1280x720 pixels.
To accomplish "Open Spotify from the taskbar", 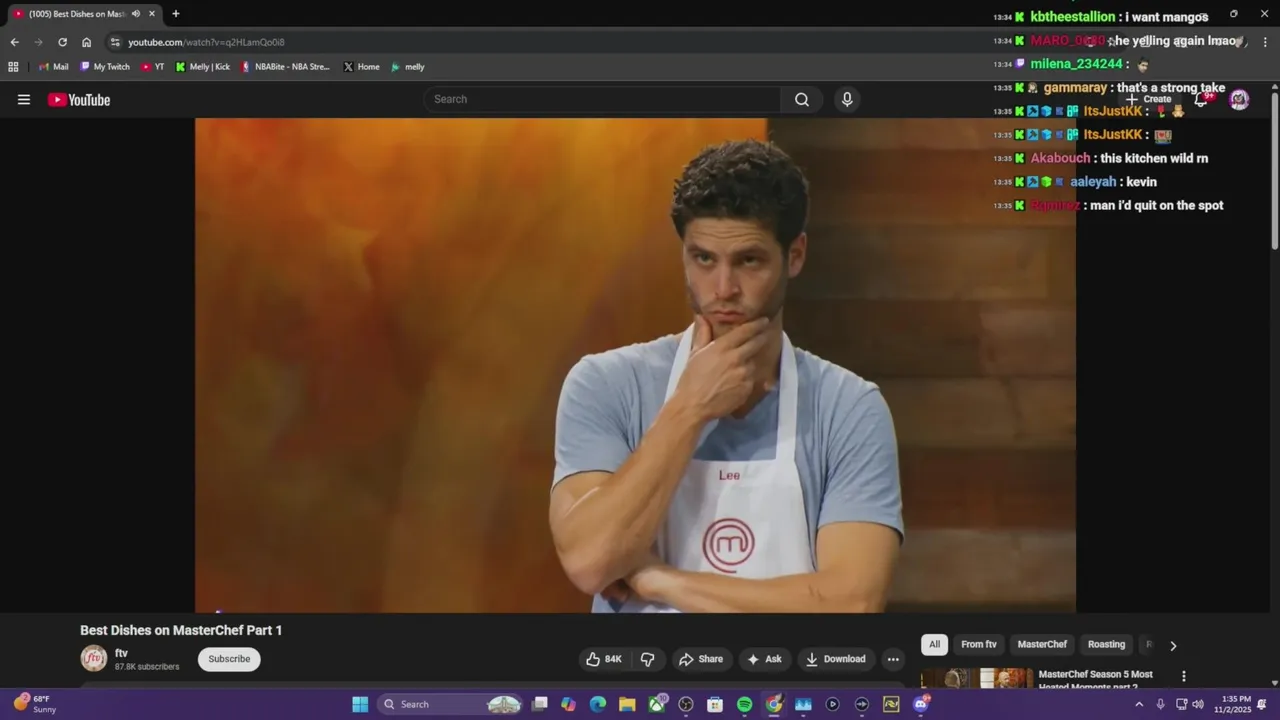I will tap(744, 704).
